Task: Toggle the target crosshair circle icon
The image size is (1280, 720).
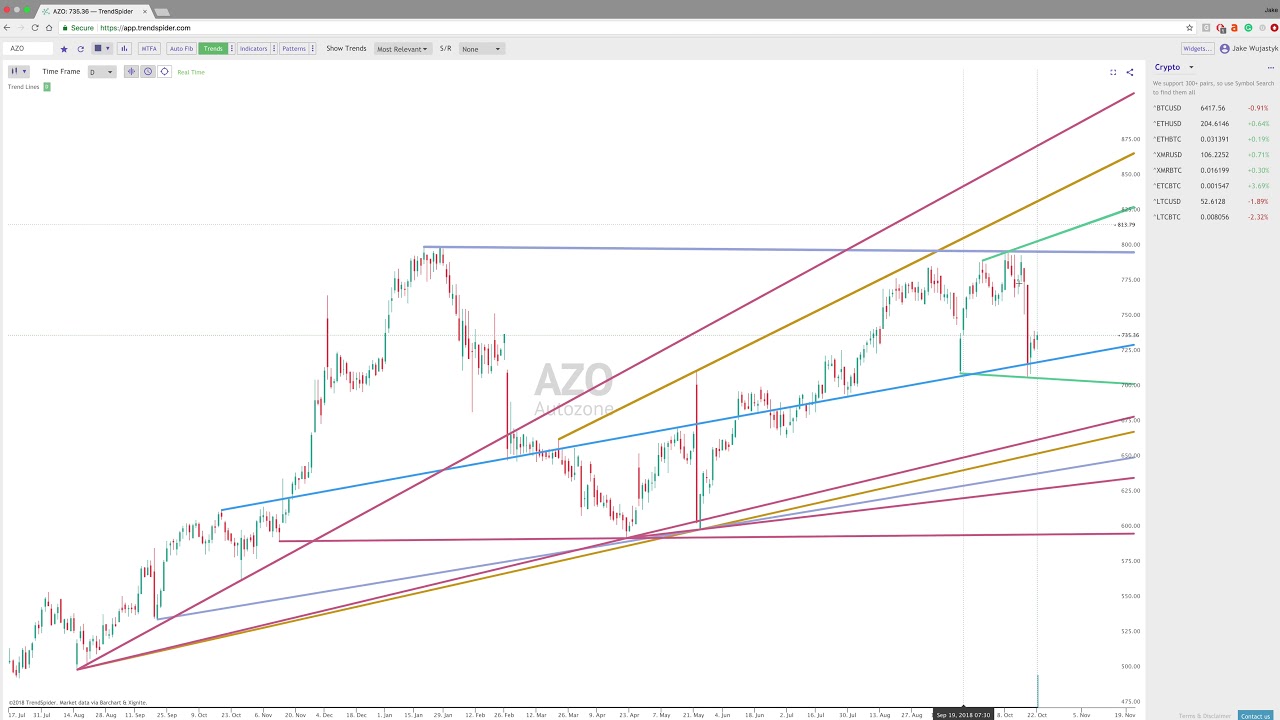Action: (165, 71)
